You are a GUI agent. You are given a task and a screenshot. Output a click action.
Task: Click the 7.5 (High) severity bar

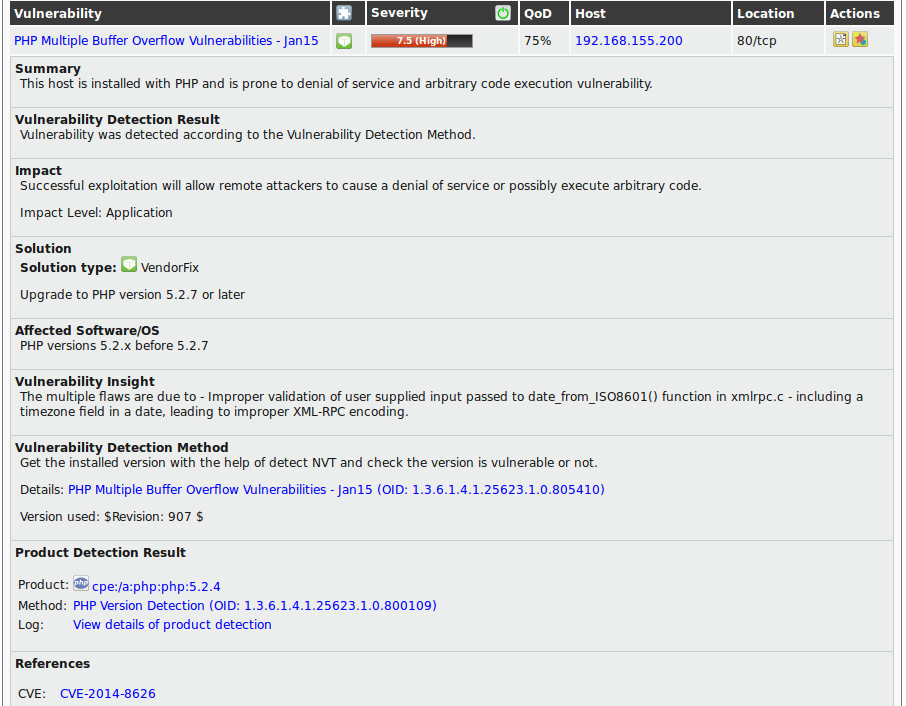[x=422, y=40]
